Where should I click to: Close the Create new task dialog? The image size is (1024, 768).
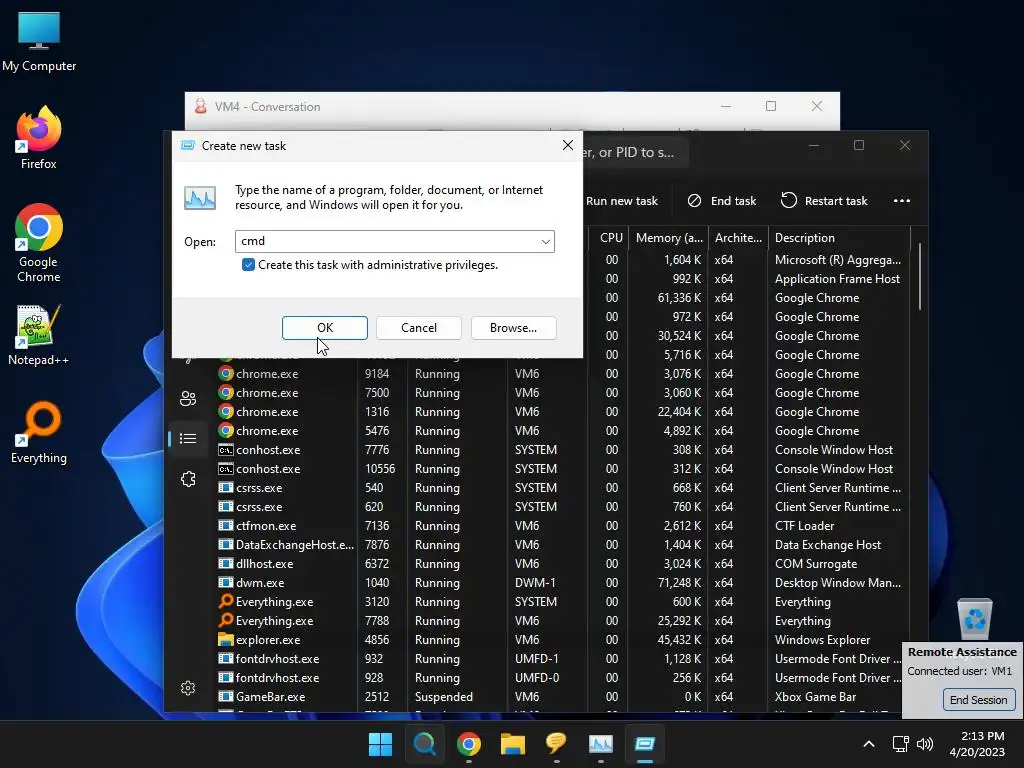(x=568, y=145)
